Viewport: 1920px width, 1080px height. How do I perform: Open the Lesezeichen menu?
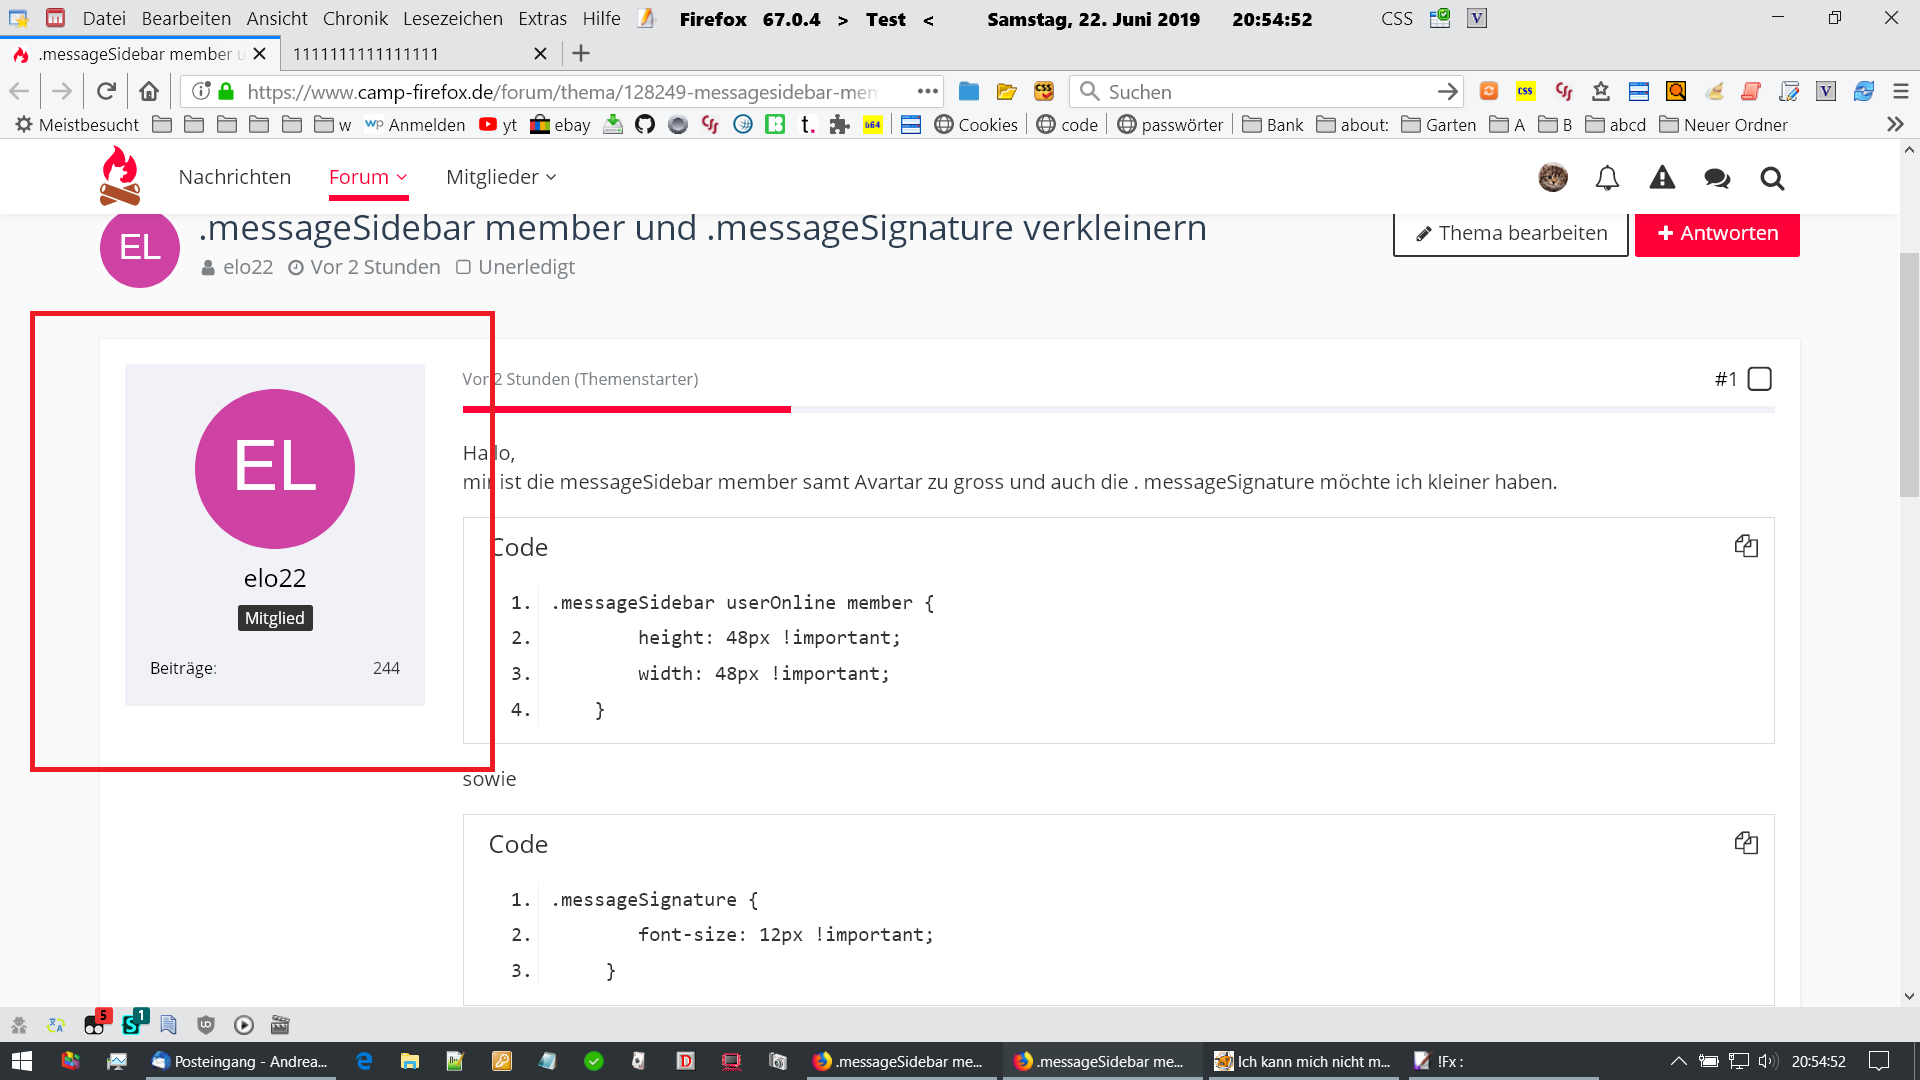pos(452,18)
